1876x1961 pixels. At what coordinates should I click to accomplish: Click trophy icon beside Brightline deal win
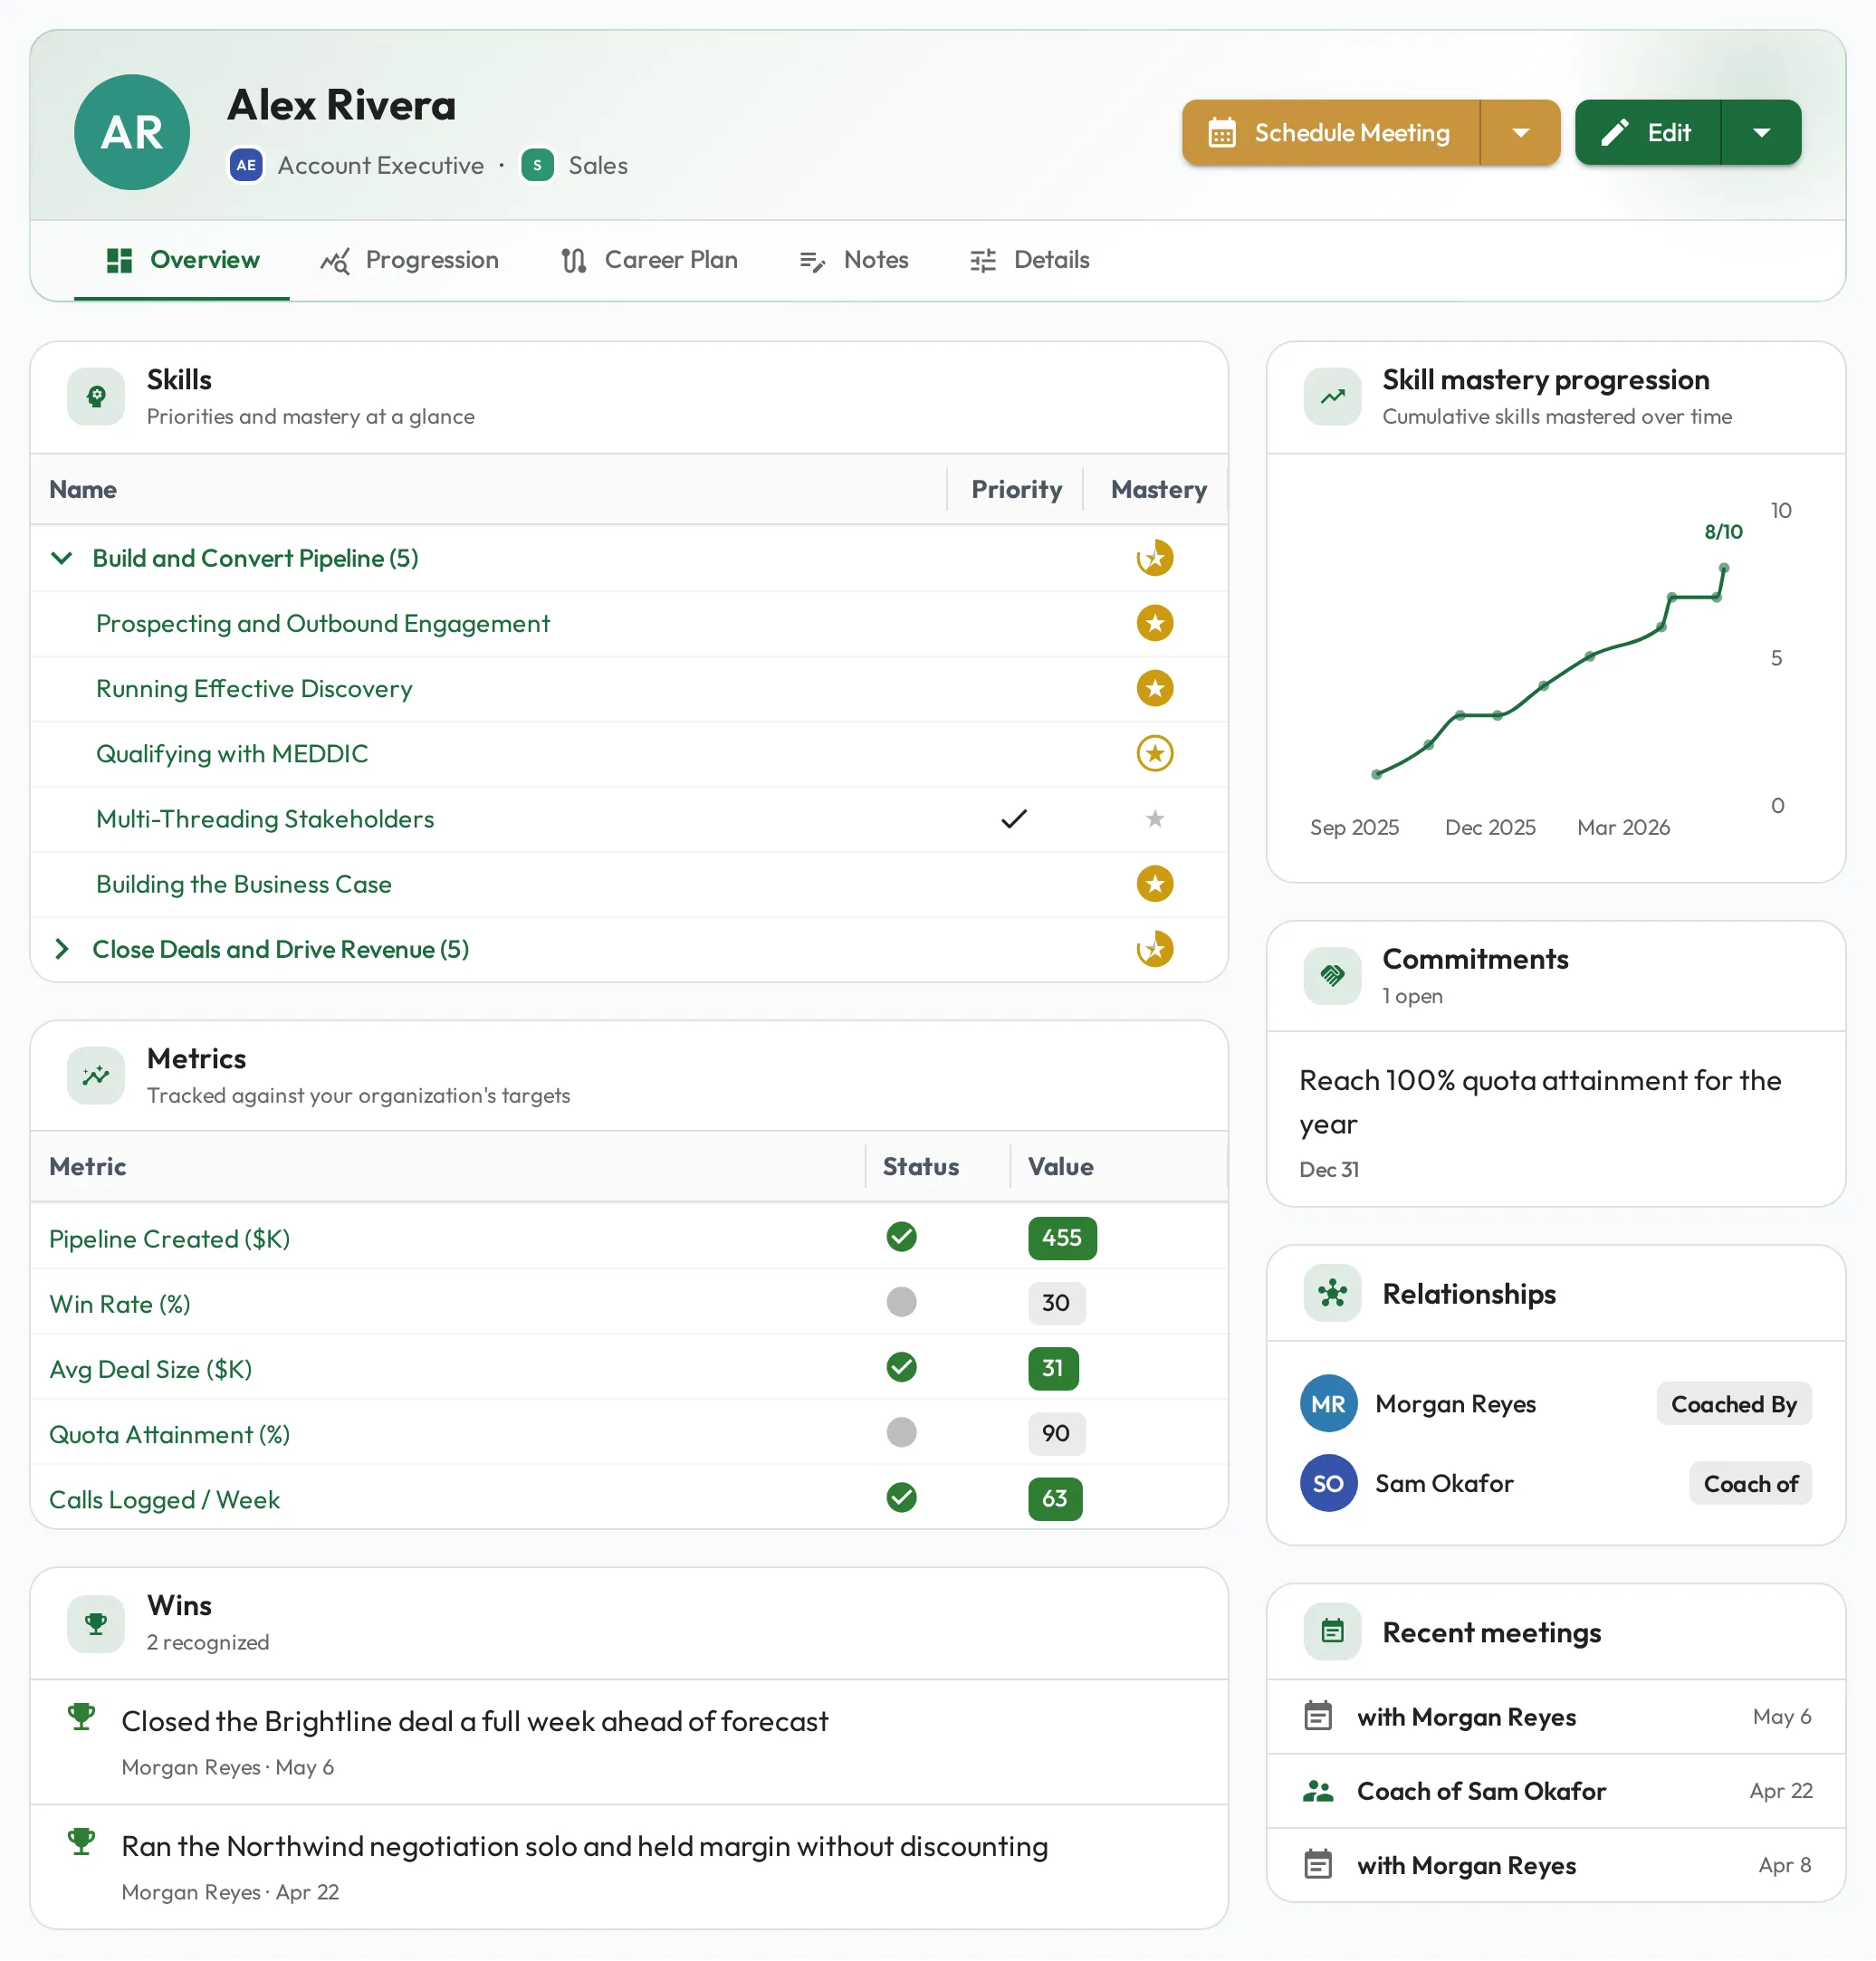[x=81, y=1717]
